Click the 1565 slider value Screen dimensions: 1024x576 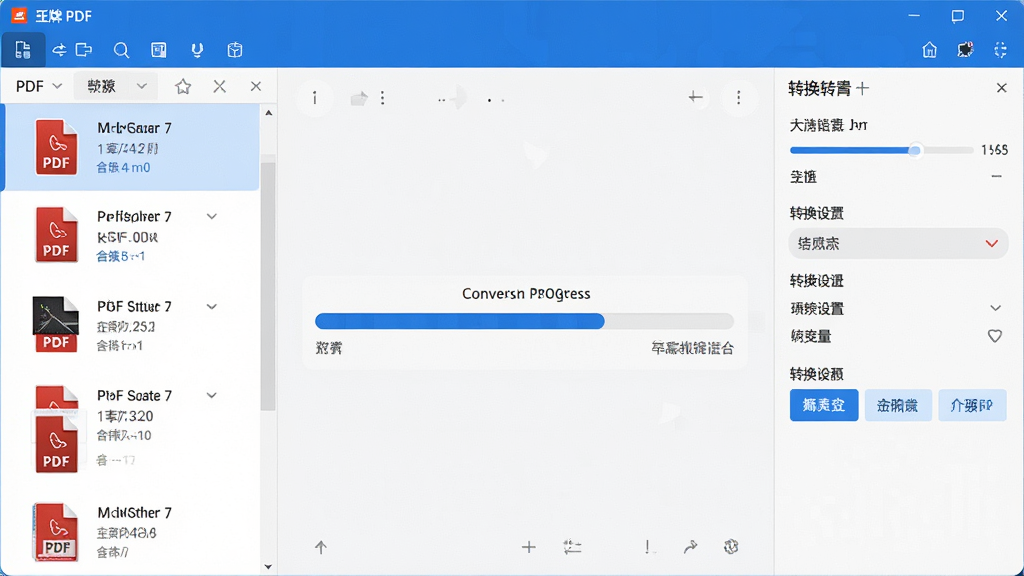coord(994,150)
